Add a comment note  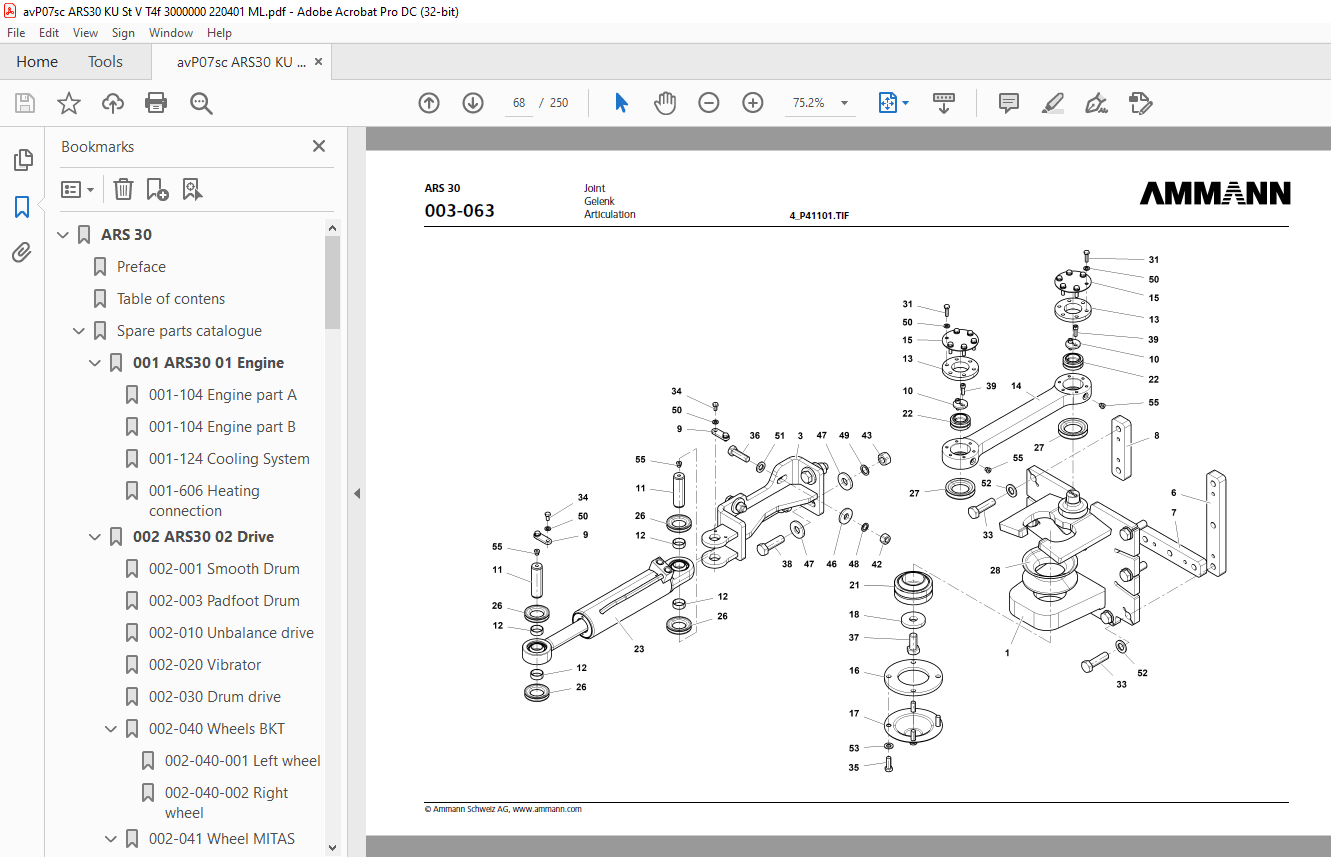(x=1009, y=103)
